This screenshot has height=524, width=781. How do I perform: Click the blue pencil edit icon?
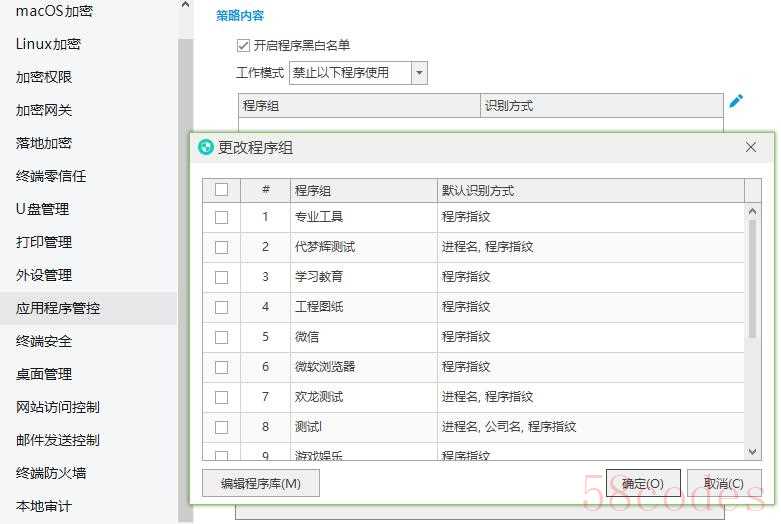click(736, 101)
